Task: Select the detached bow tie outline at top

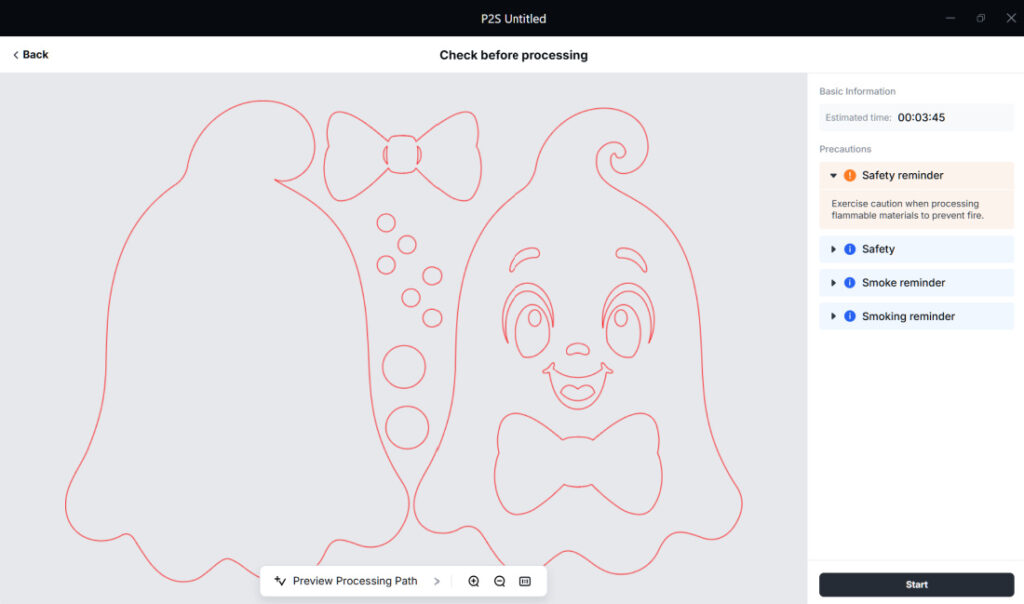Action: [x=402, y=156]
